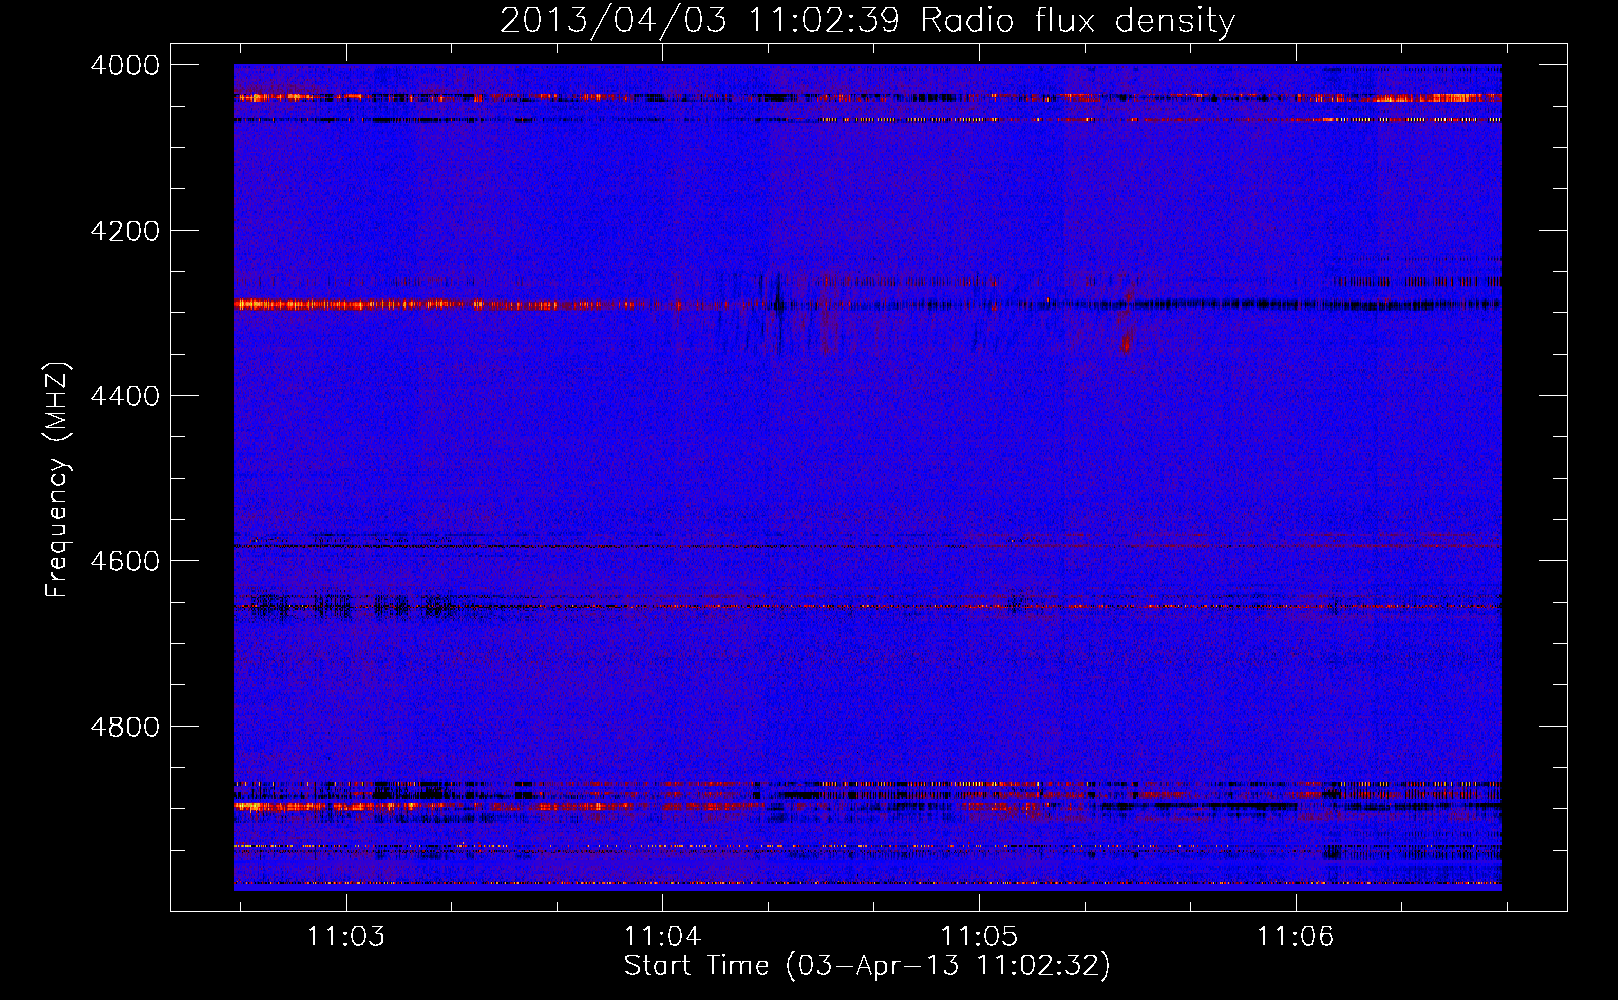Click the 4400 frequency tick label
Viewport: 1618px width, 1000px height.
click(125, 396)
